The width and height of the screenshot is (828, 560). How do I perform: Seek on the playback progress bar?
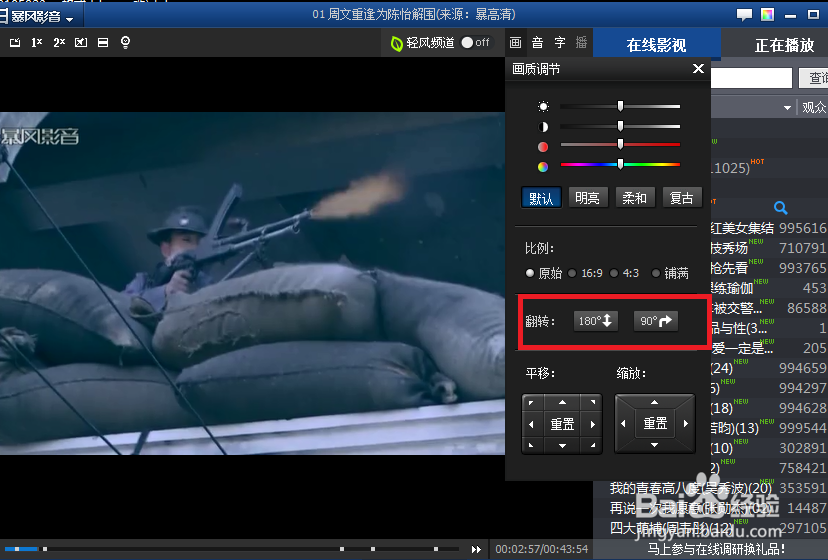click(232, 549)
